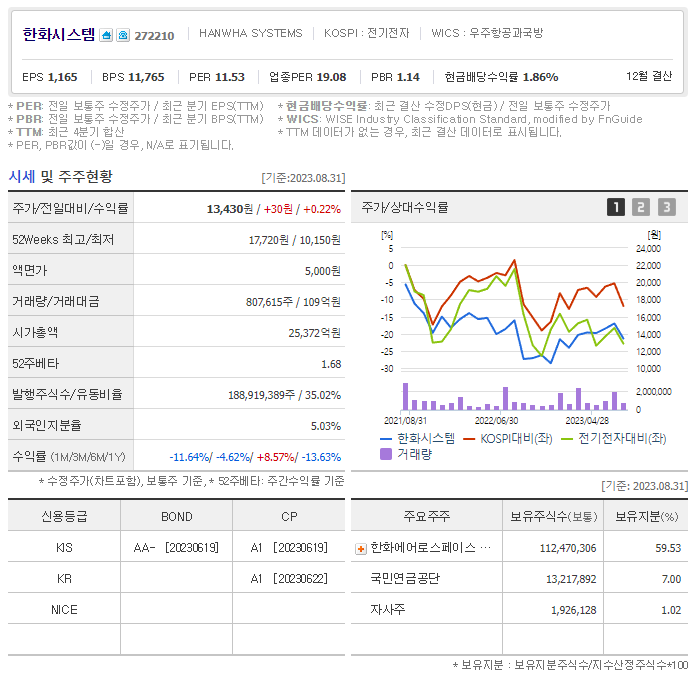699x678 pixels.
Task: Click the 신용등급 column header
Action: [64, 517]
